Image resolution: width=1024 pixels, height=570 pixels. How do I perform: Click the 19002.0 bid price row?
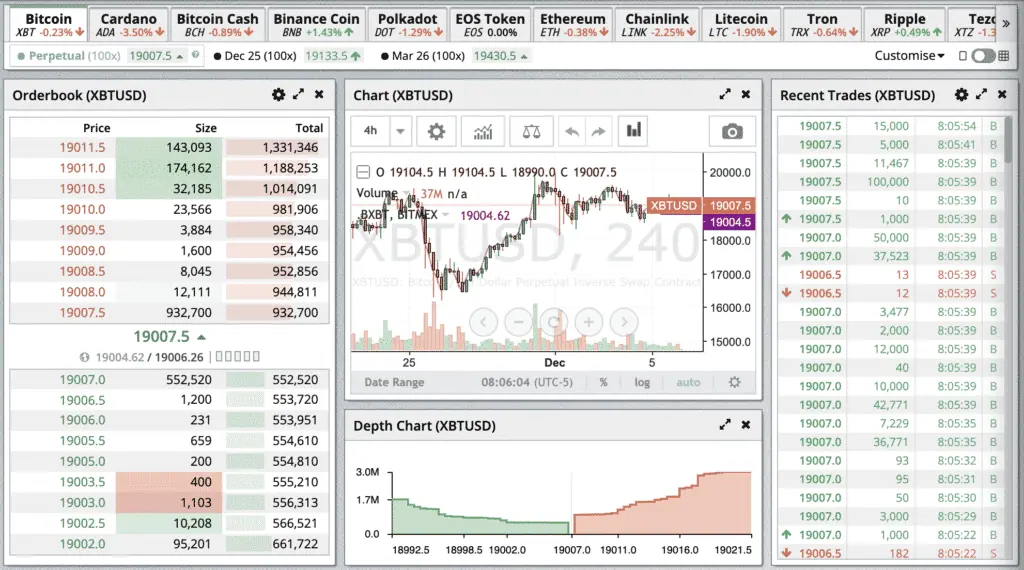(x=169, y=544)
